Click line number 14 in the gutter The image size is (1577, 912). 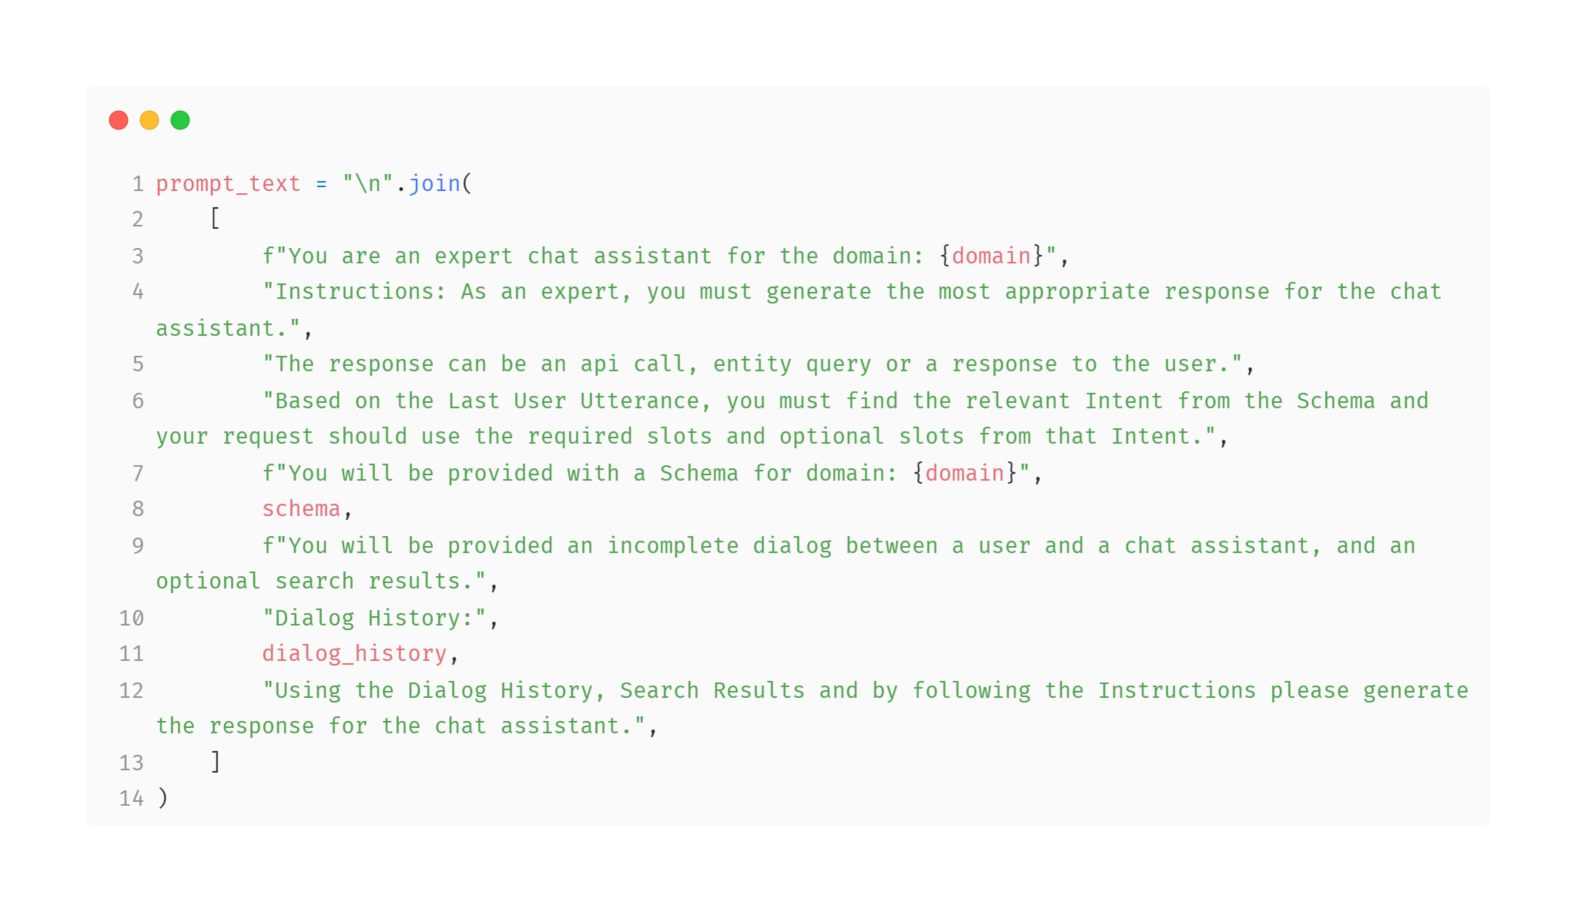[x=131, y=798]
